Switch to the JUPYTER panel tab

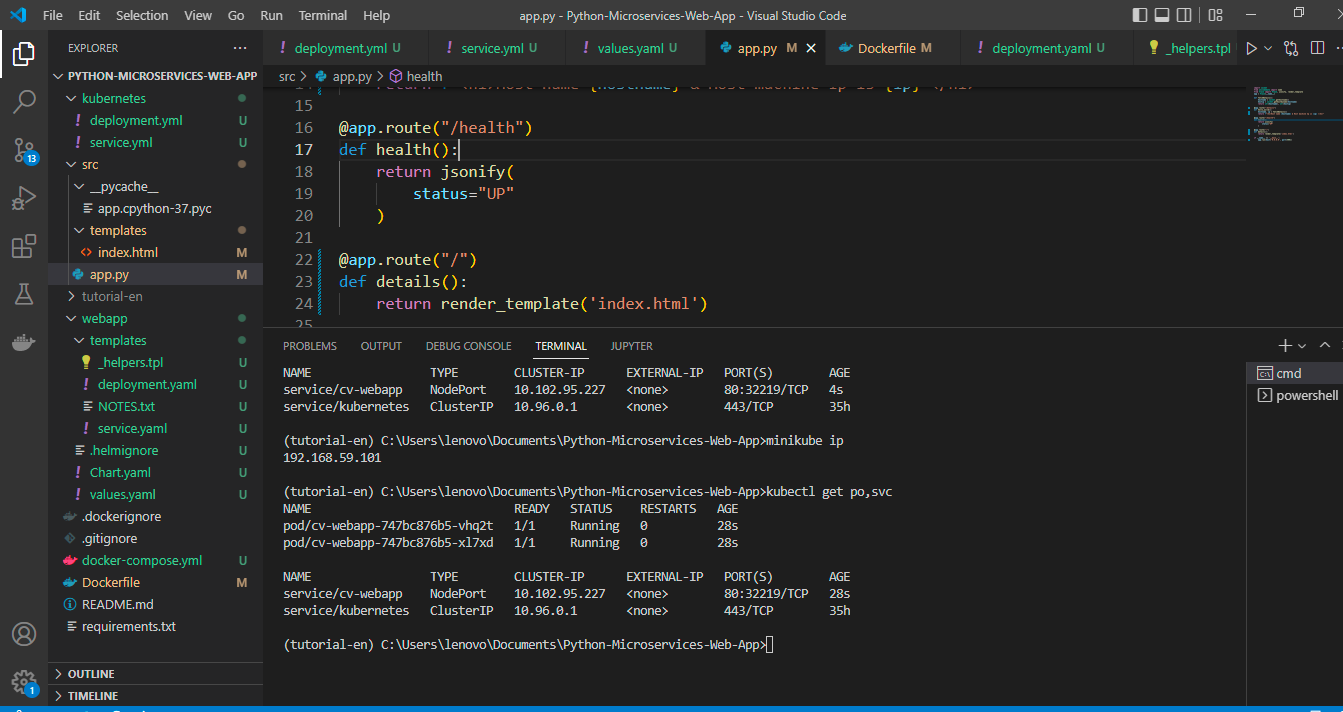(631, 346)
